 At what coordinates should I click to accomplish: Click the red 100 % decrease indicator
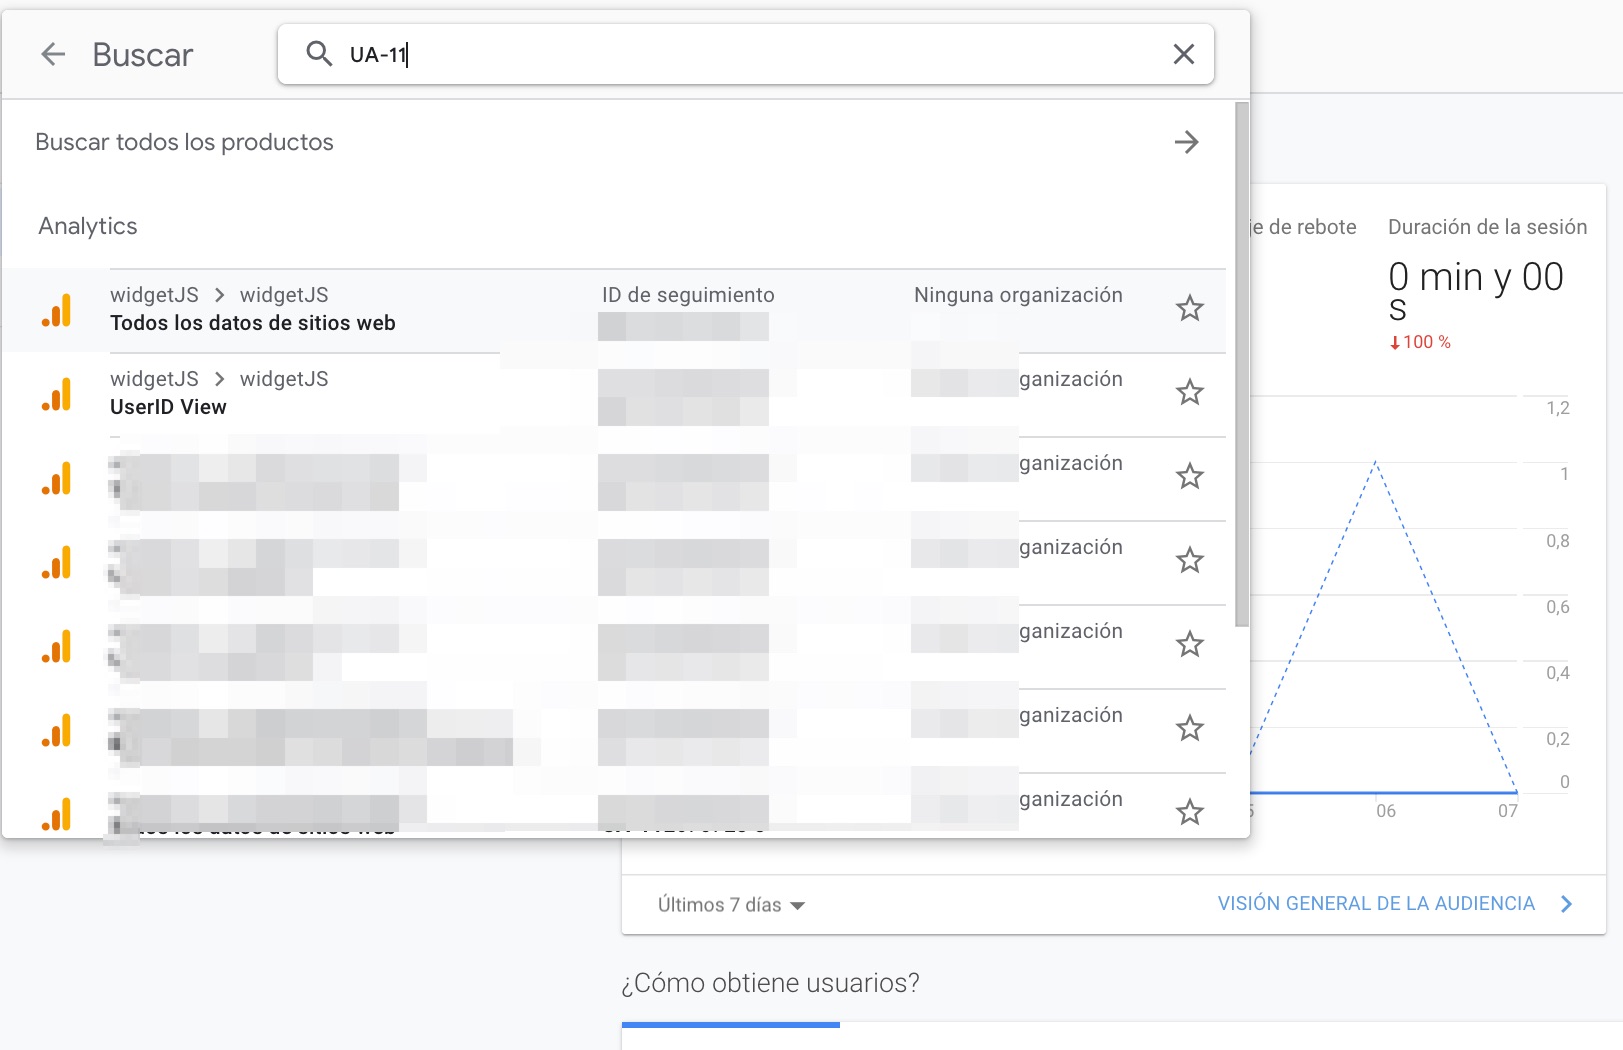[x=1420, y=342]
